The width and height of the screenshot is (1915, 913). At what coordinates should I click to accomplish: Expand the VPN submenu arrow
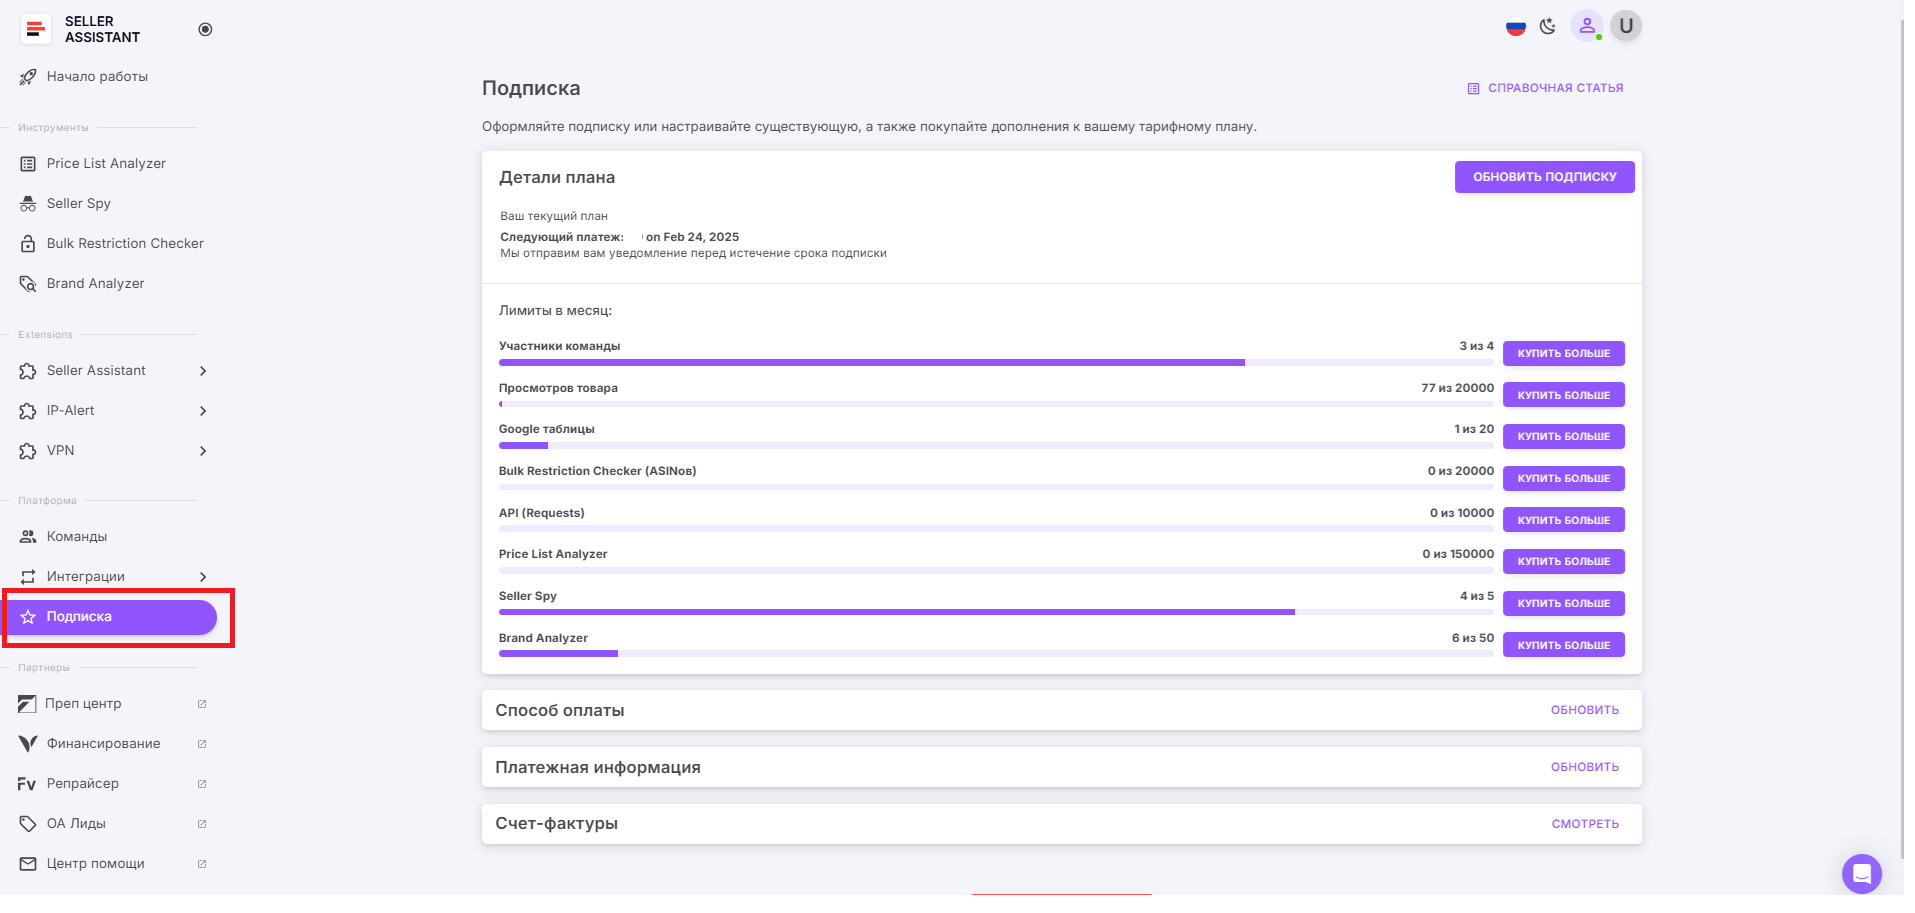[203, 451]
